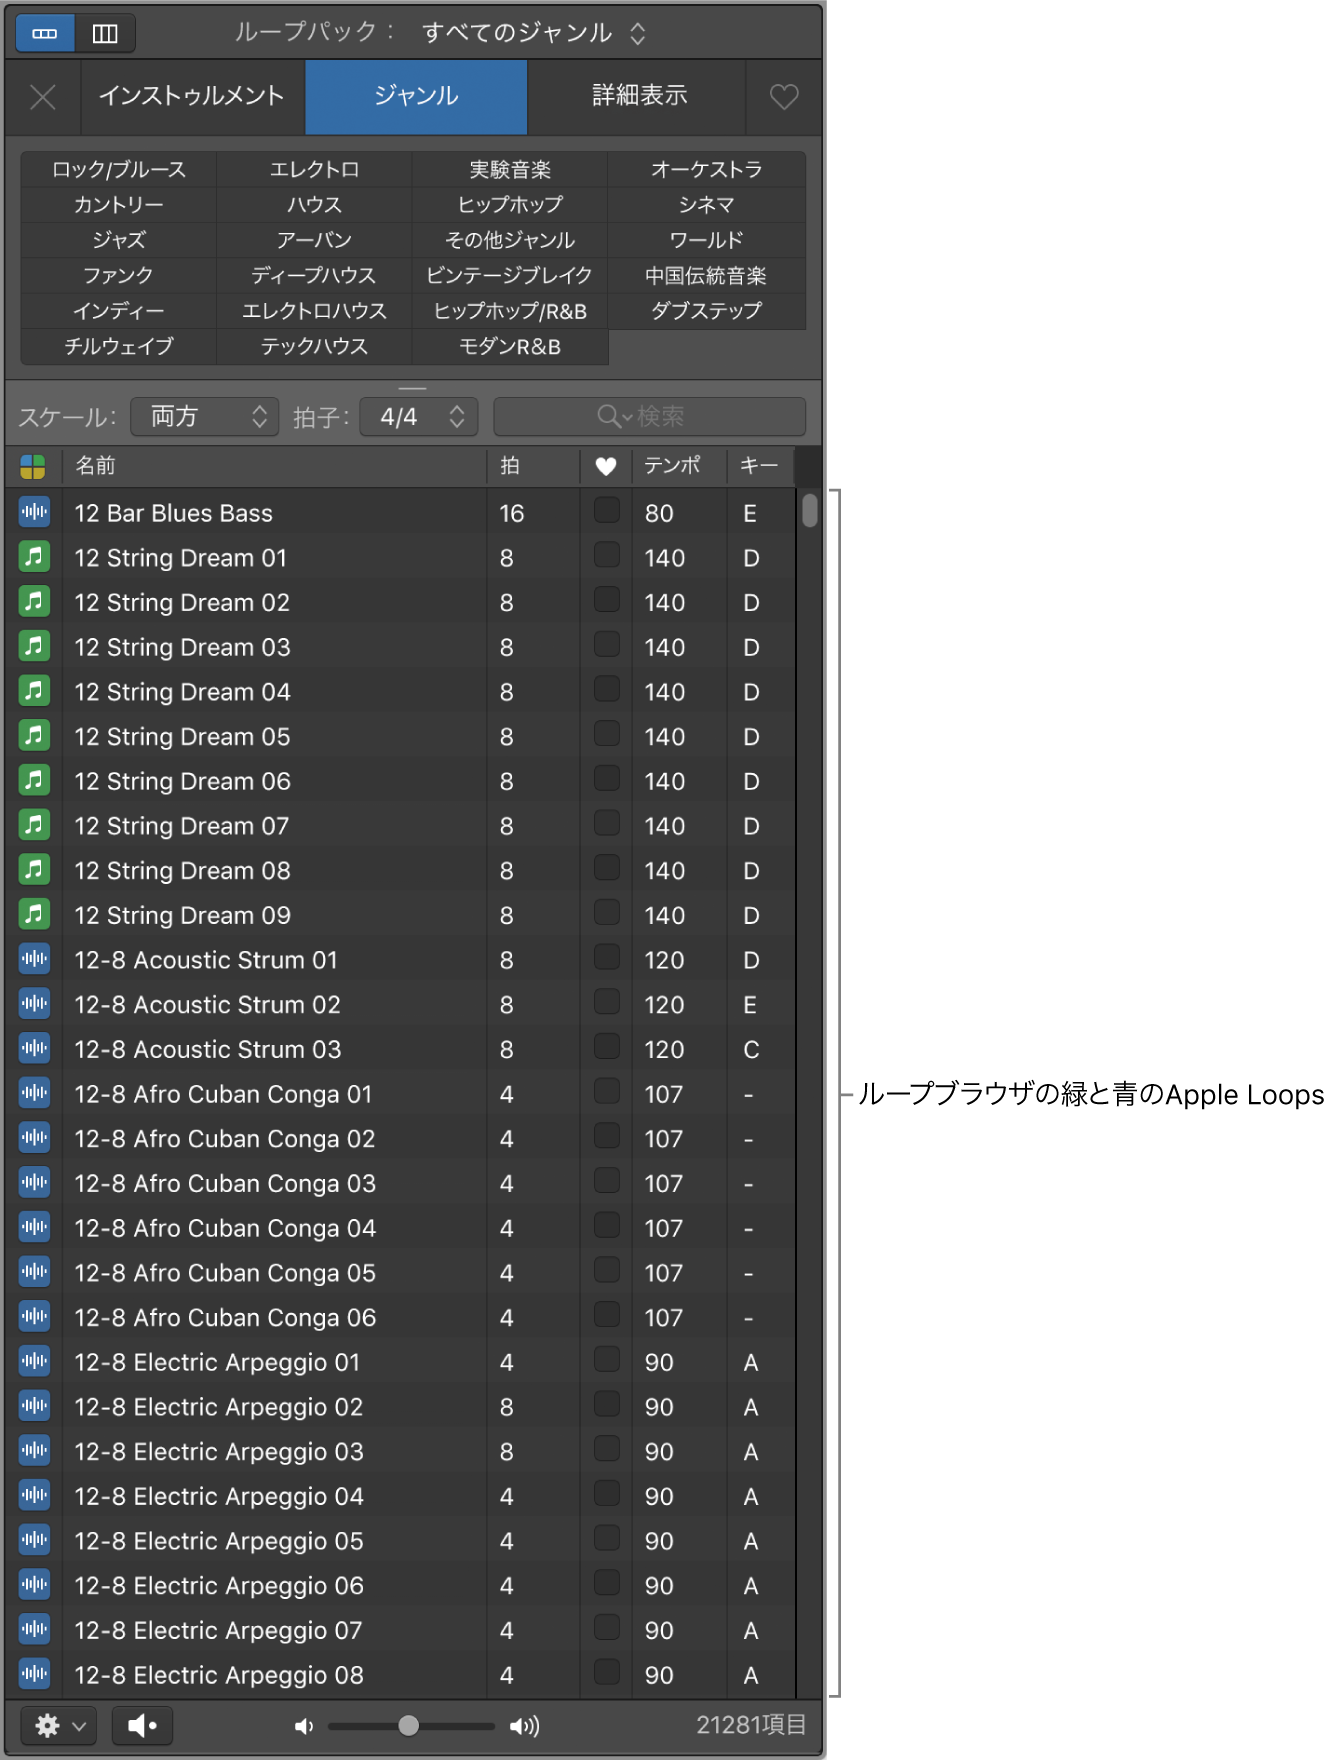Click the loop type filter color icon
This screenshot has width=1335, height=1761.
point(33,466)
